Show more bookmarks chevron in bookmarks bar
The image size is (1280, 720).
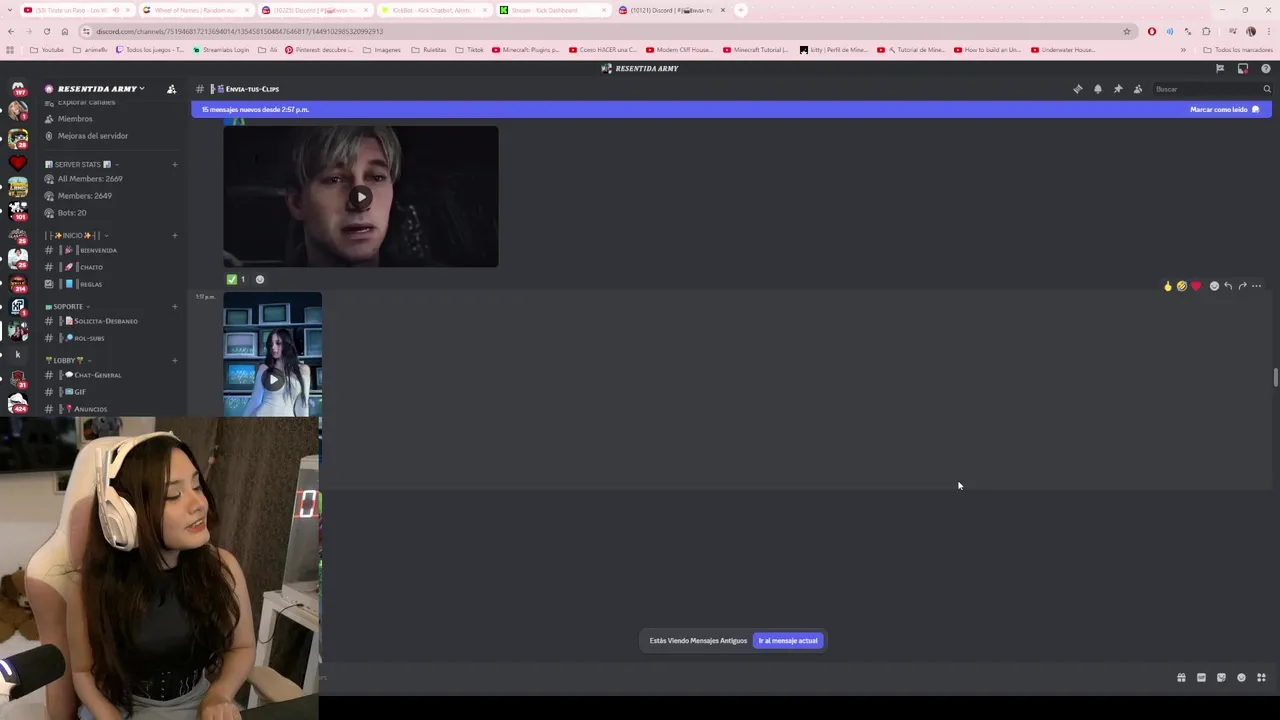[1183, 50]
